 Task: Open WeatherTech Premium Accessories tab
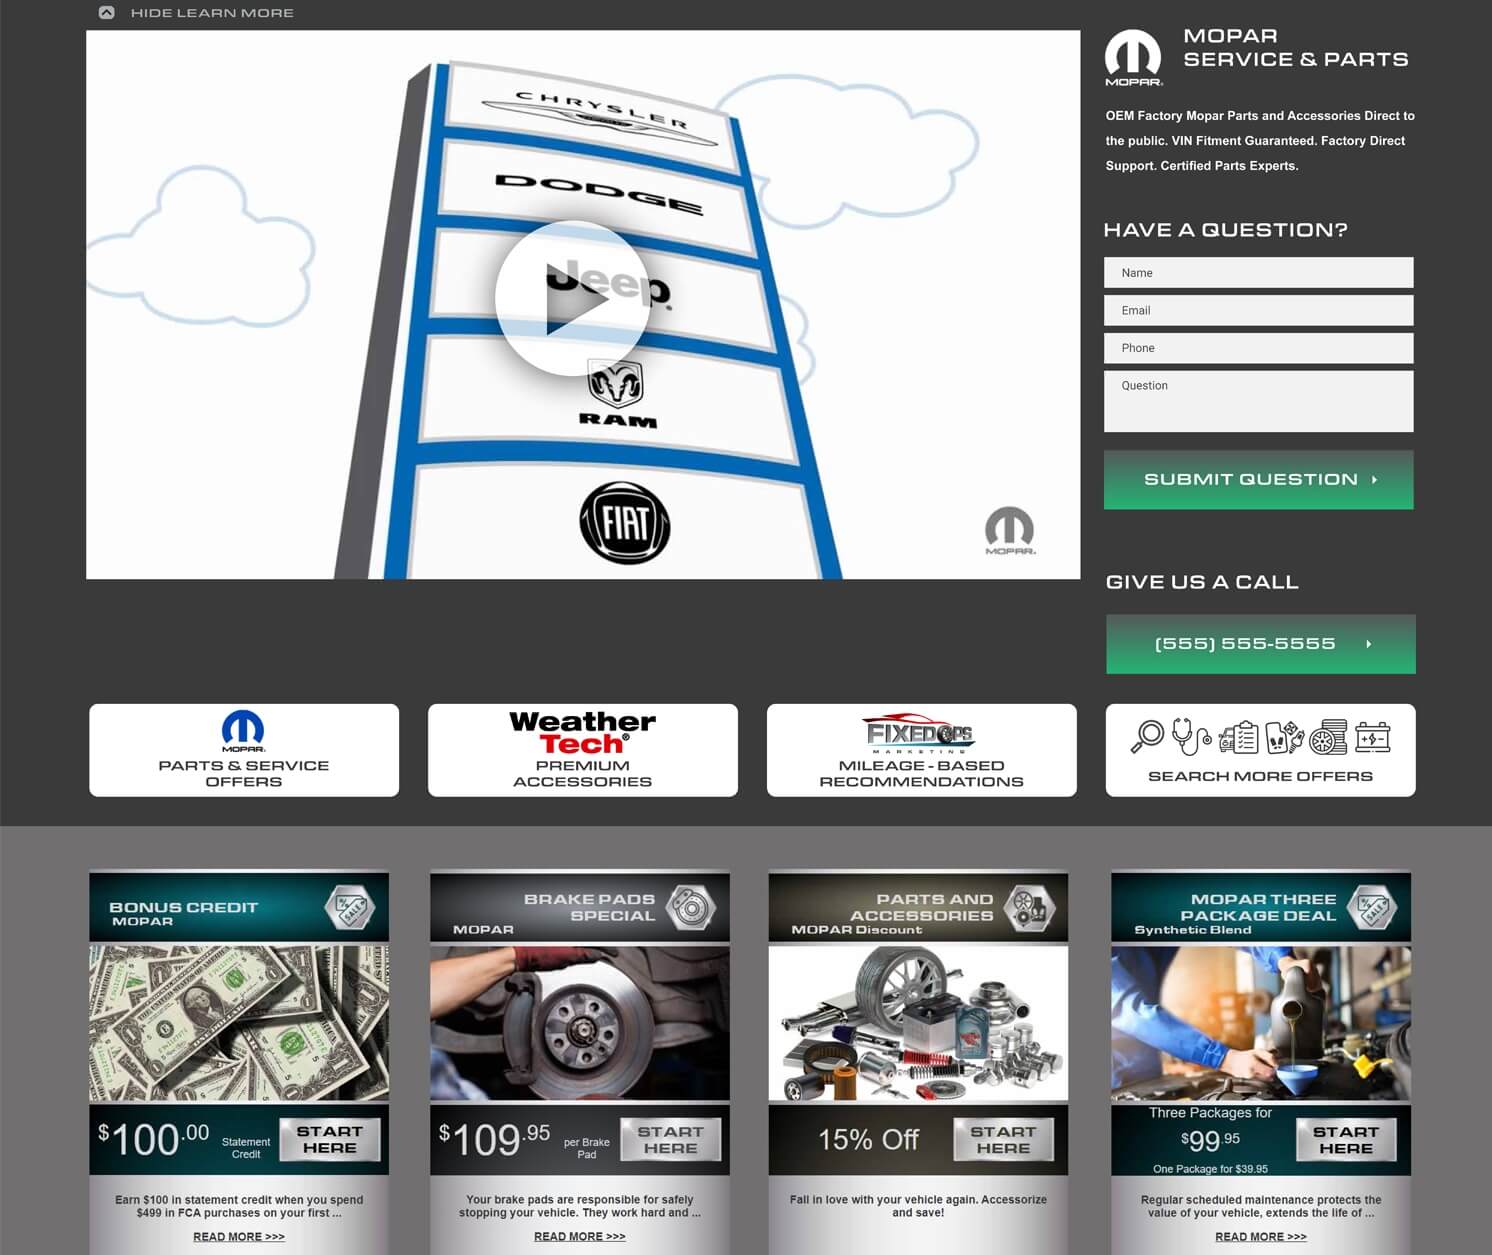point(583,750)
